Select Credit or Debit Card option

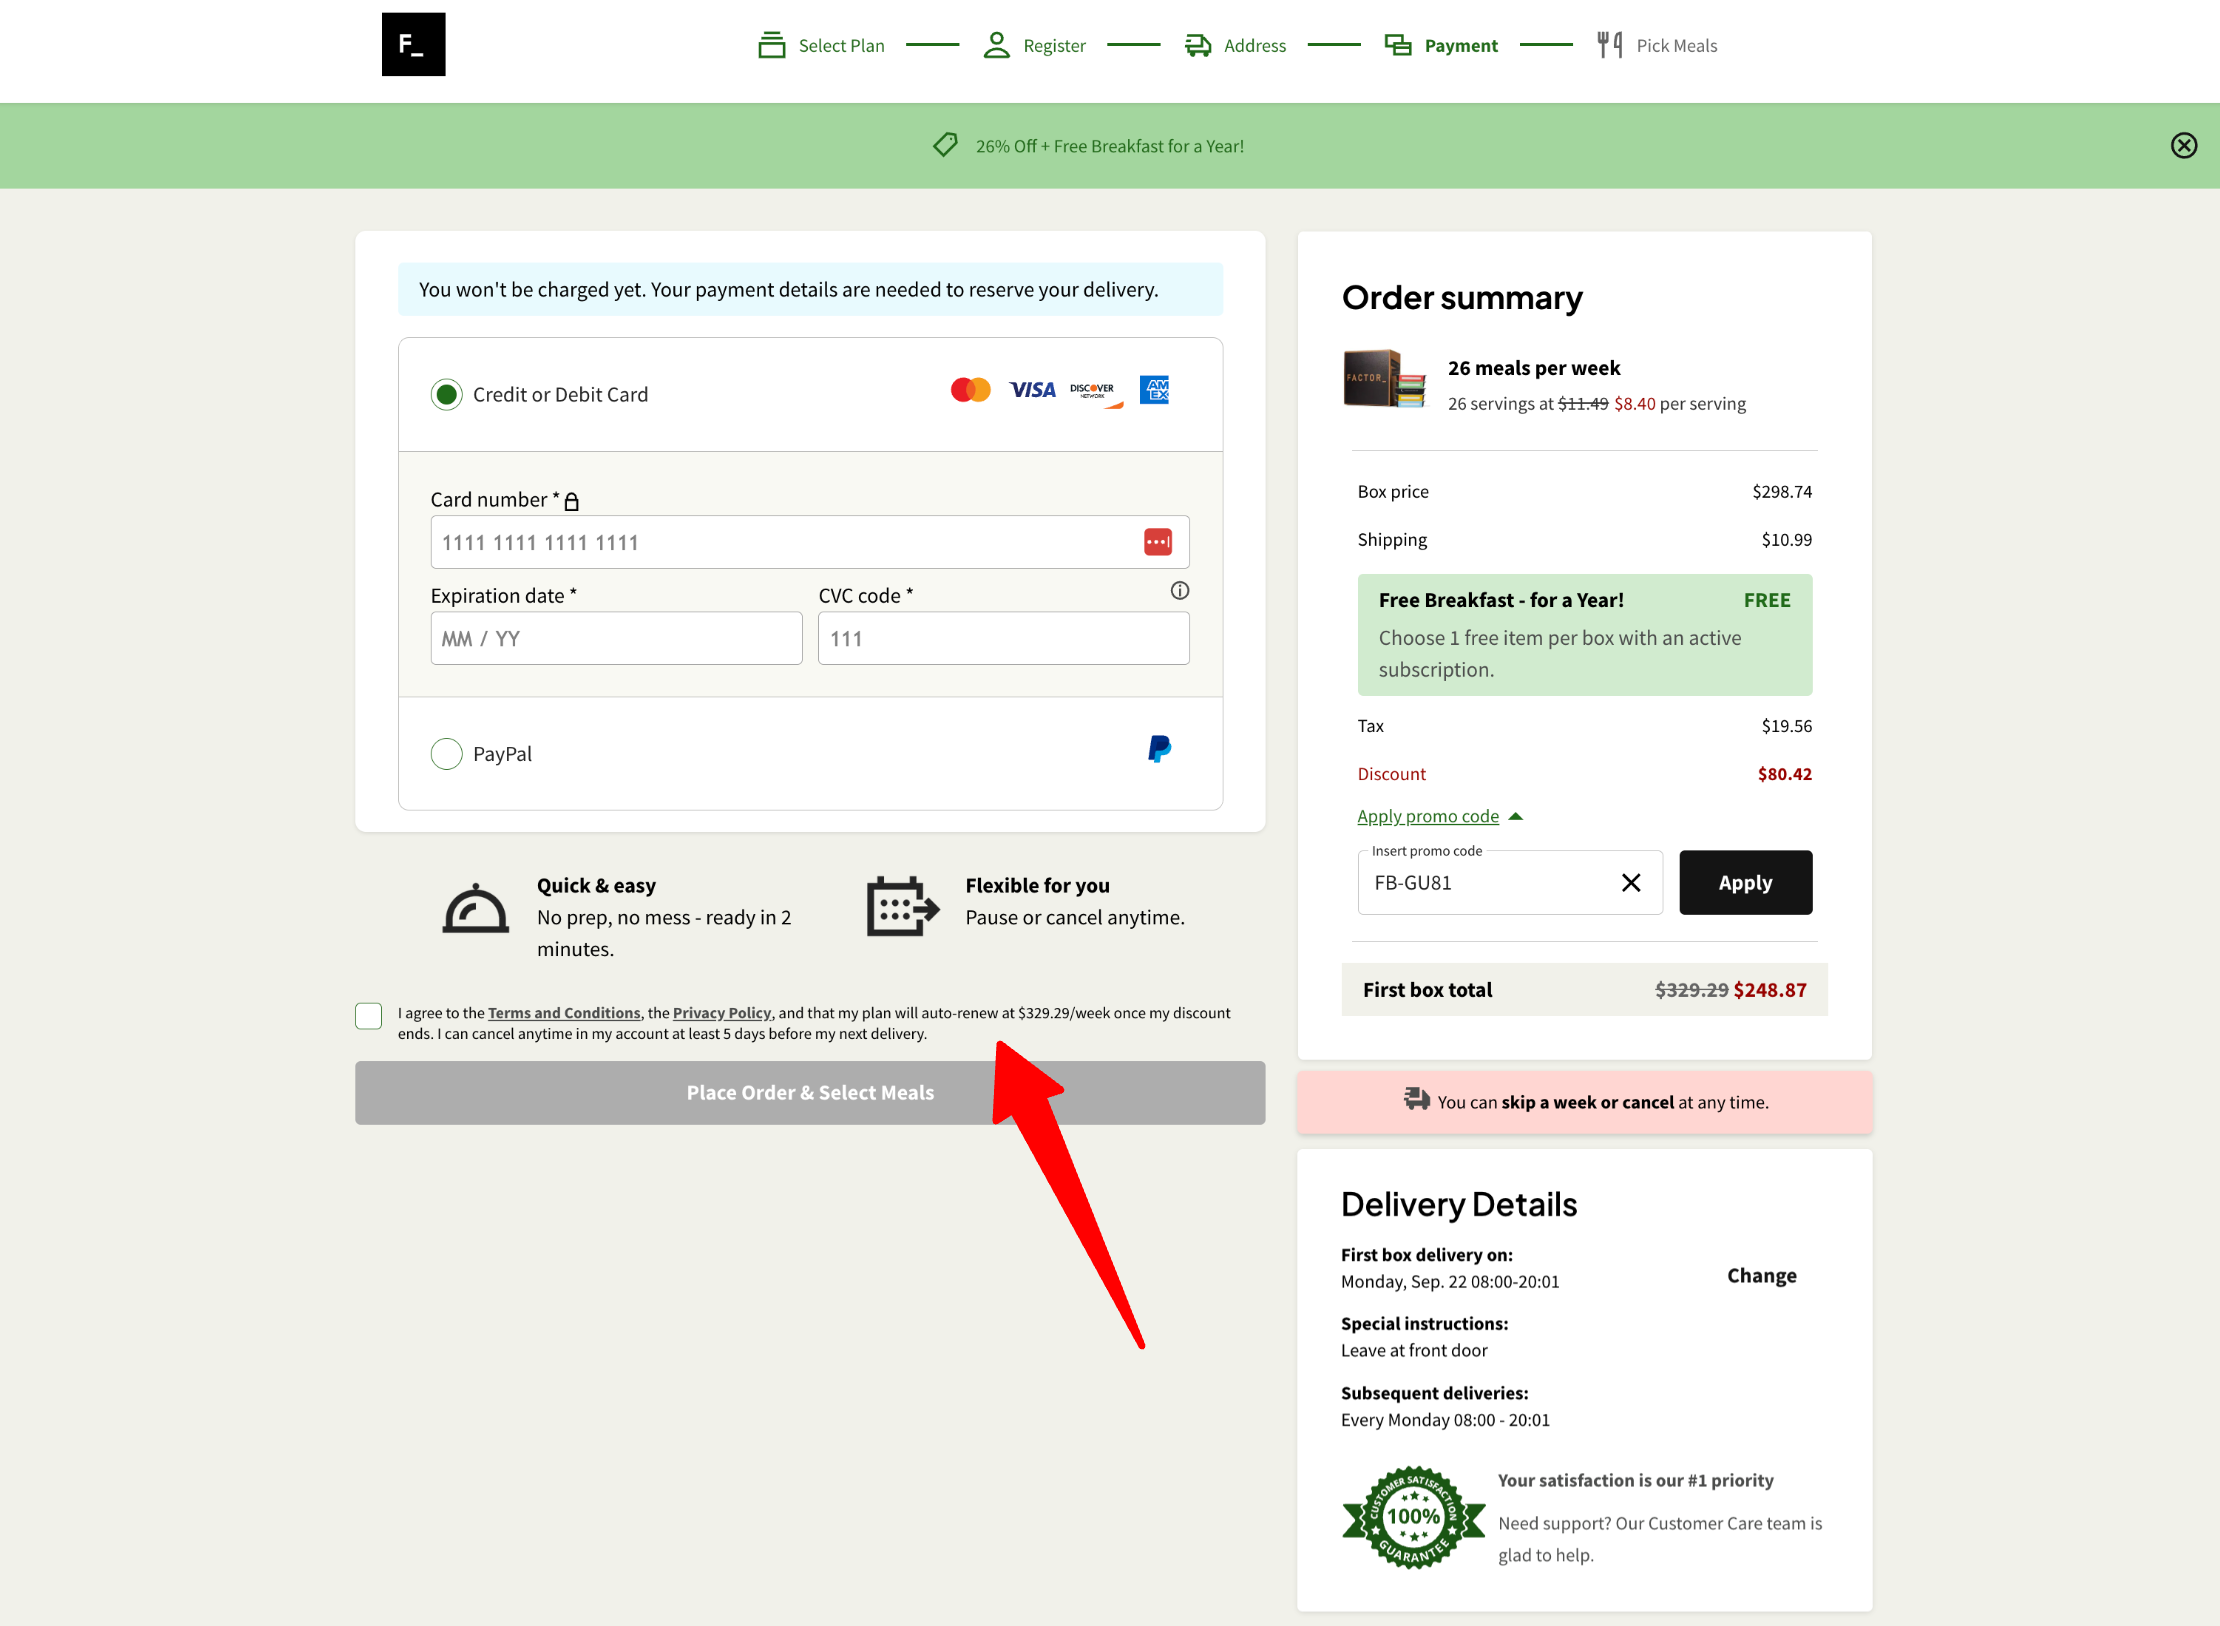[x=447, y=394]
